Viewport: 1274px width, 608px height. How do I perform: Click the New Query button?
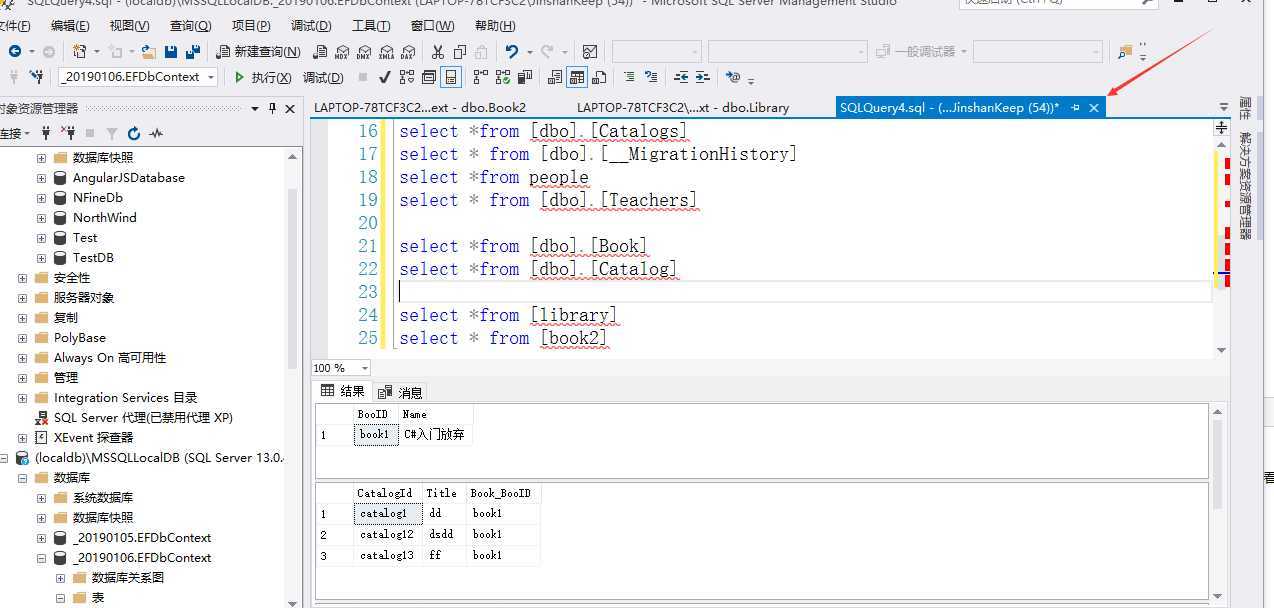pyautogui.click(x=259, y=51)
